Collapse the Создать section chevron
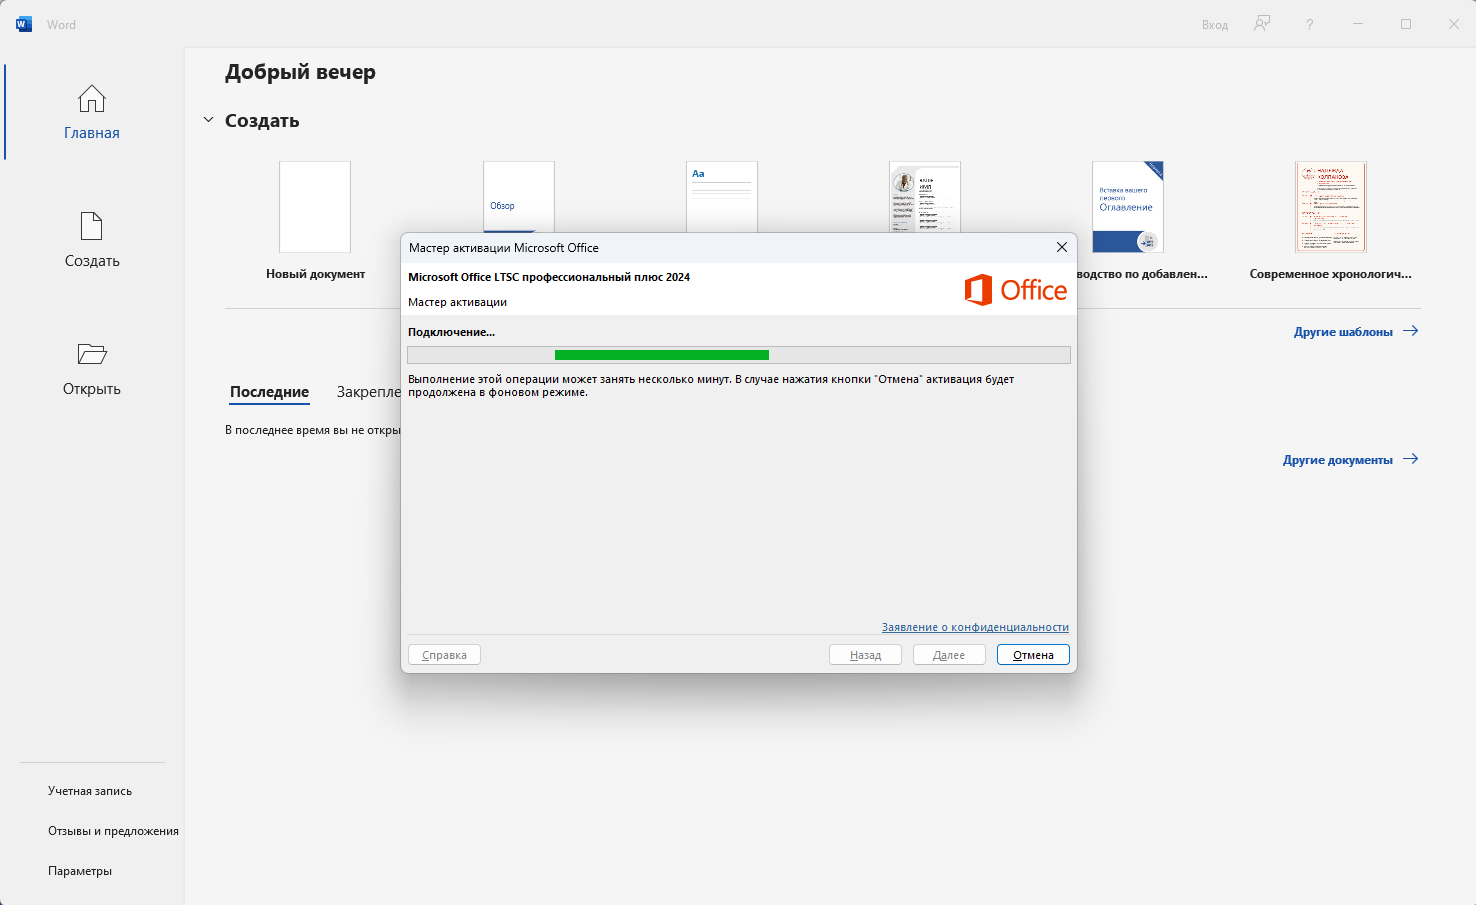The height and width of the screenshot is (905, 1476). point(208,120)
